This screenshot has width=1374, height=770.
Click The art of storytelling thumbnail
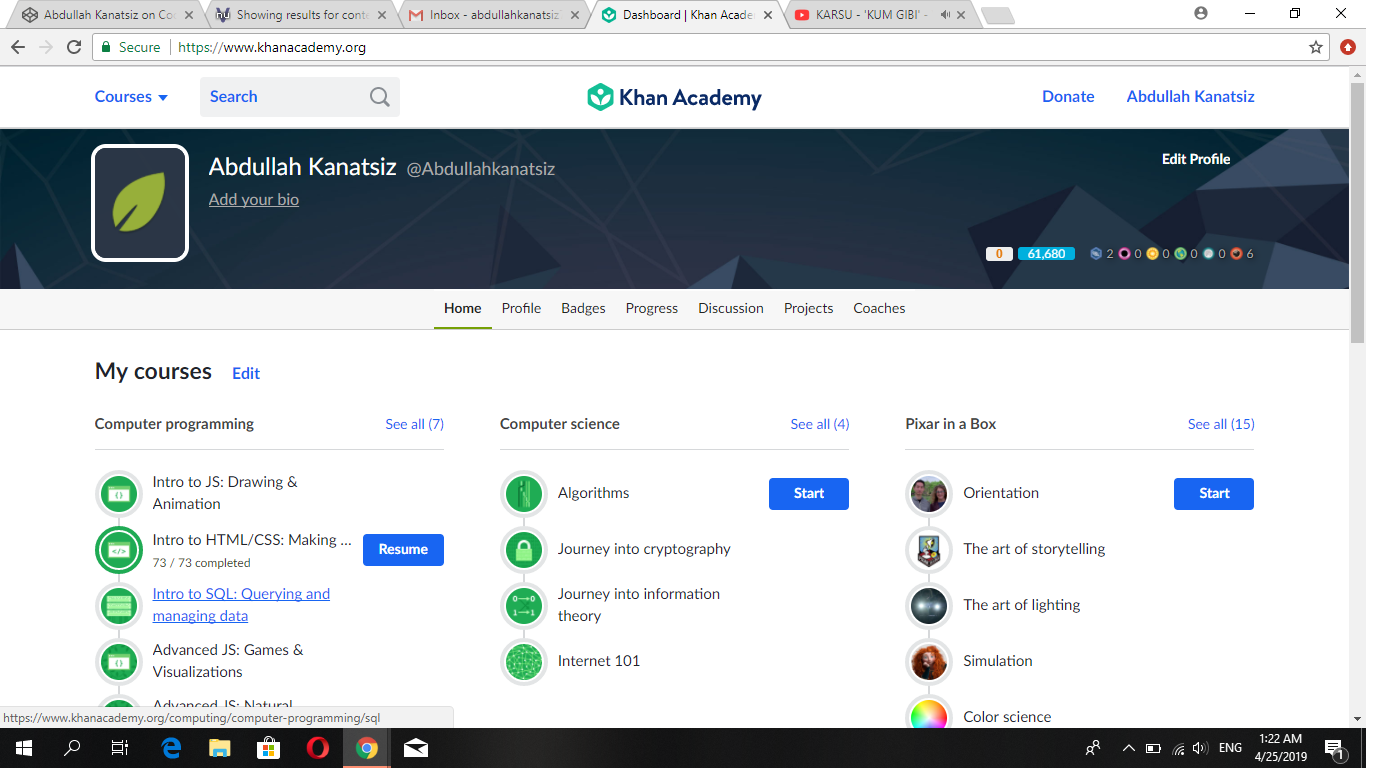click(929, 549)
